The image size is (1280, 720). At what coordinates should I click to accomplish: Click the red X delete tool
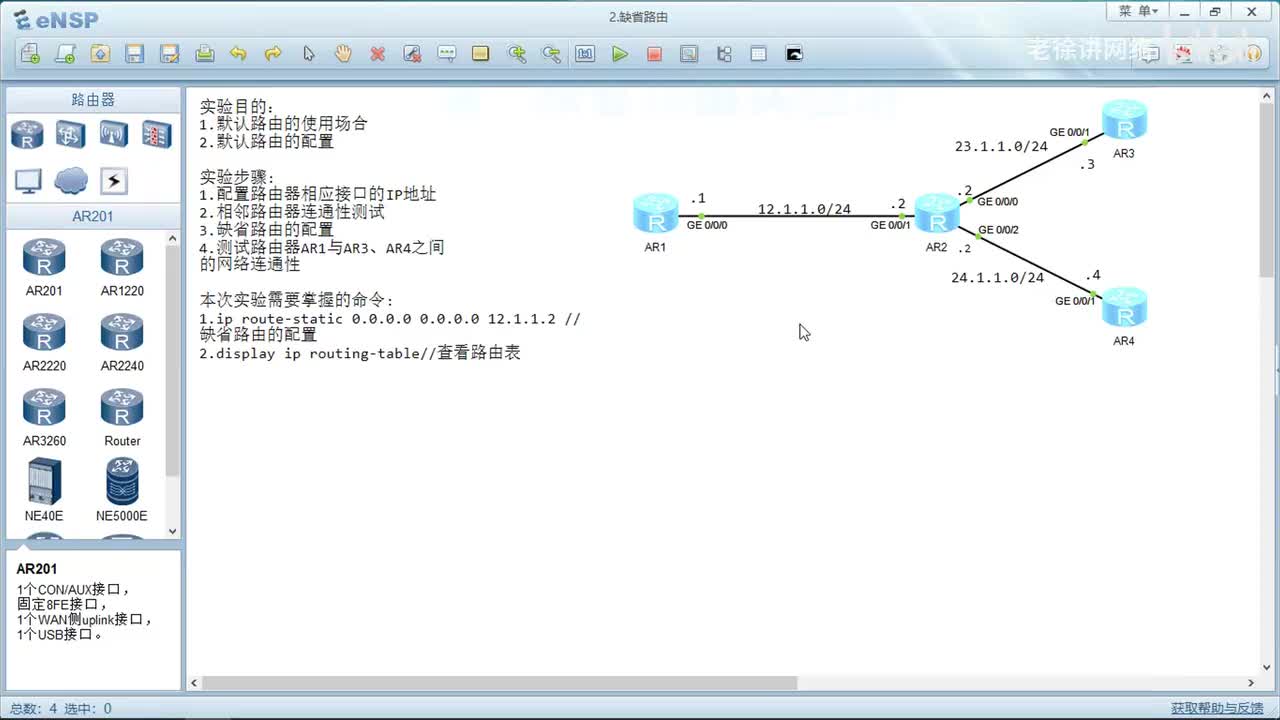pyautogui.click(x=377, y=54)
